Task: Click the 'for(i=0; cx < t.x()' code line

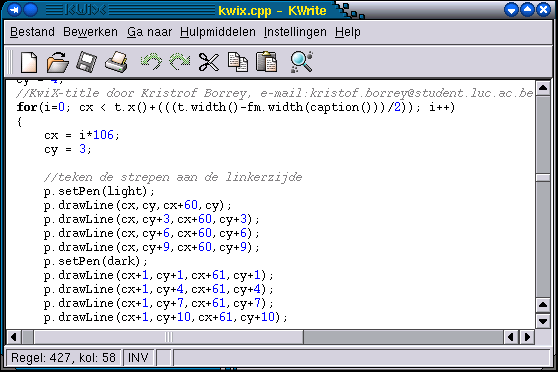Action: (236, 107)
